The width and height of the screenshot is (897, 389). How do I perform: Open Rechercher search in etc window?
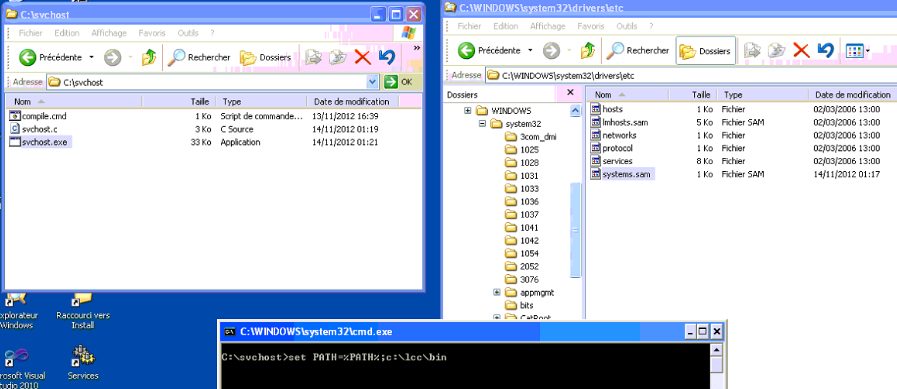pyautogui.click(x=638, y=51)
